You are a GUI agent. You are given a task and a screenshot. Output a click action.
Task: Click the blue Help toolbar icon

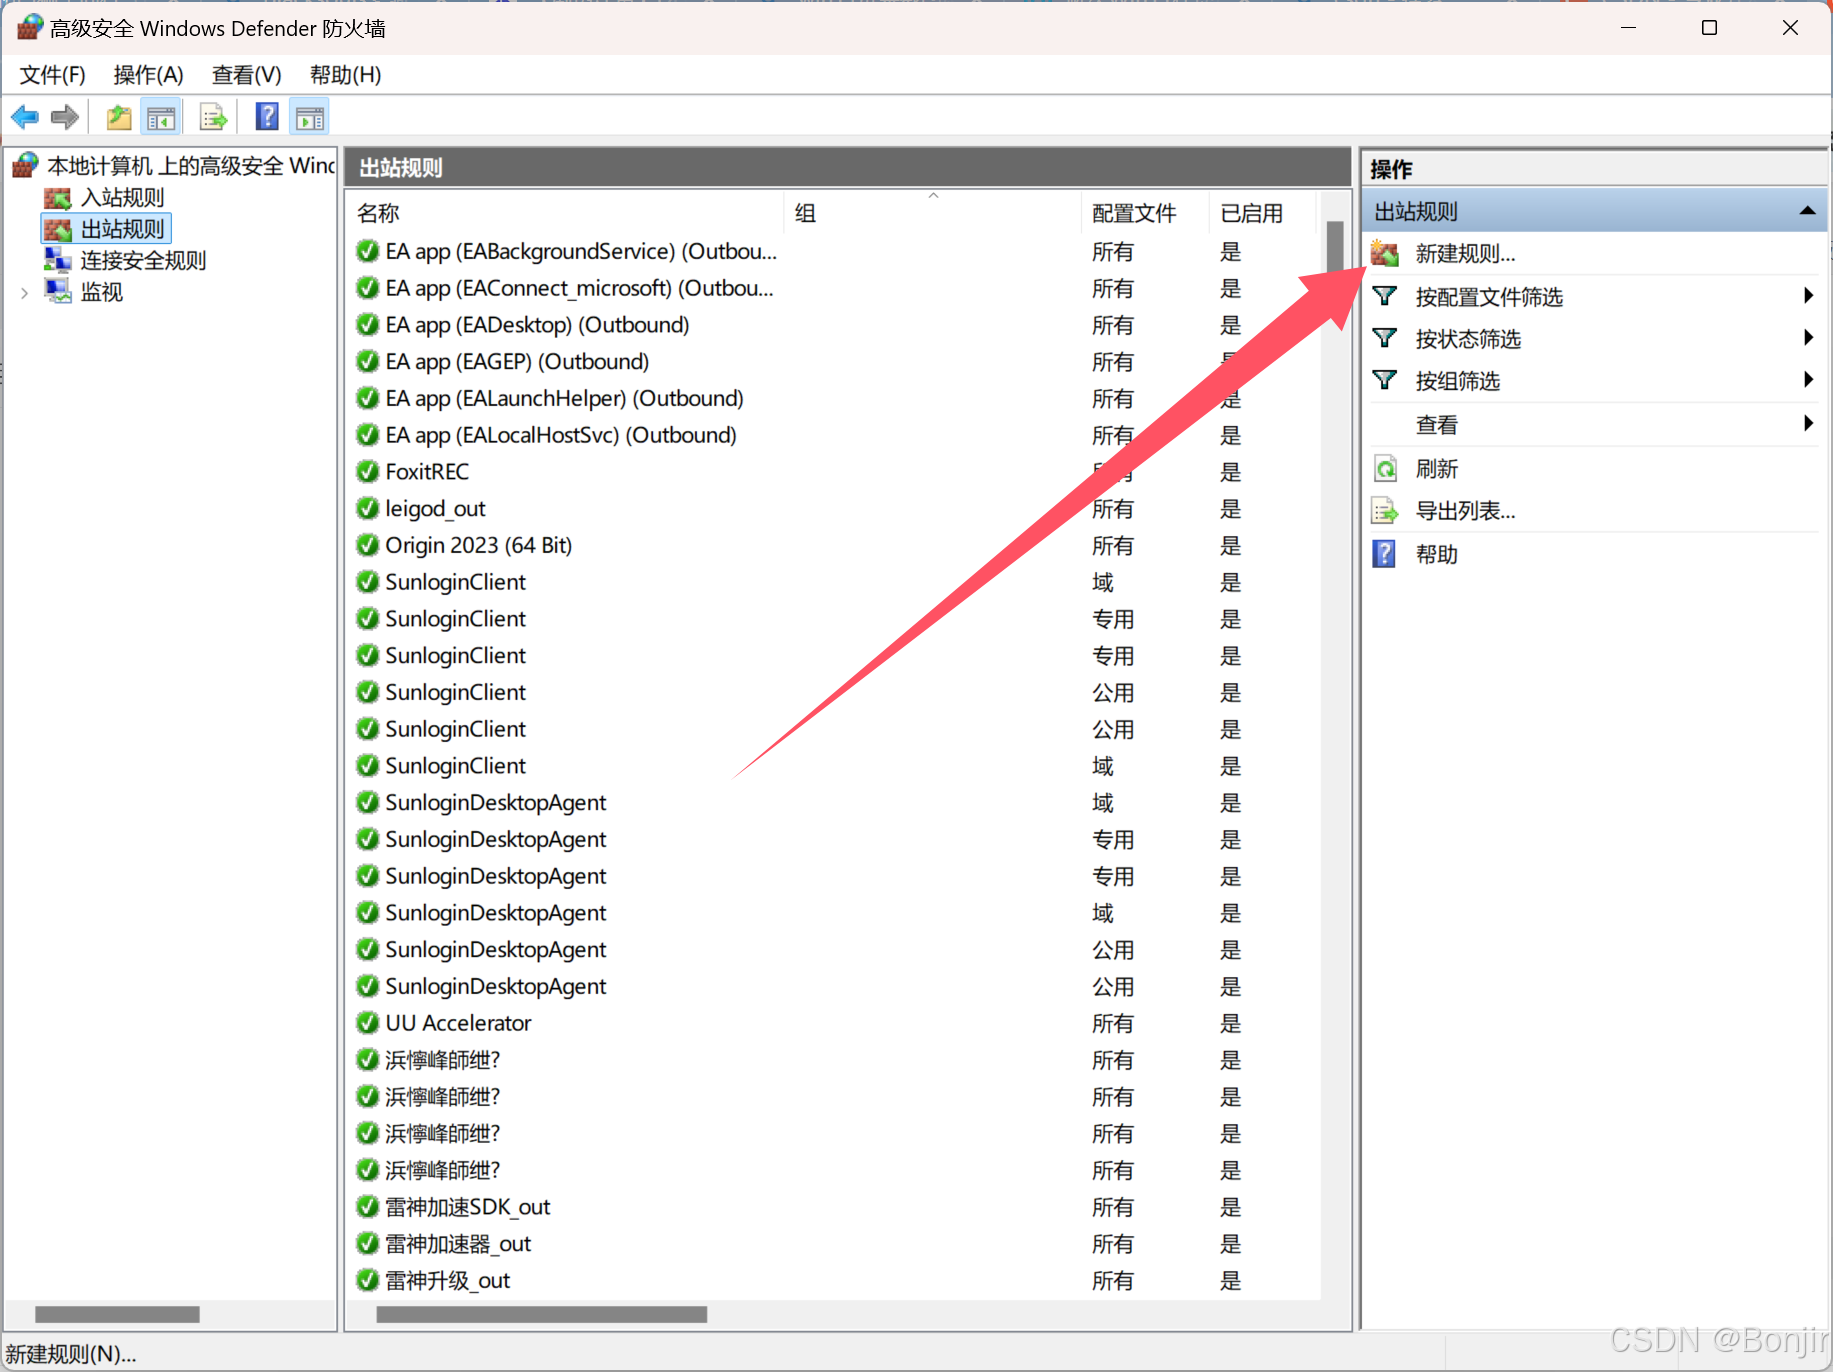267,117
